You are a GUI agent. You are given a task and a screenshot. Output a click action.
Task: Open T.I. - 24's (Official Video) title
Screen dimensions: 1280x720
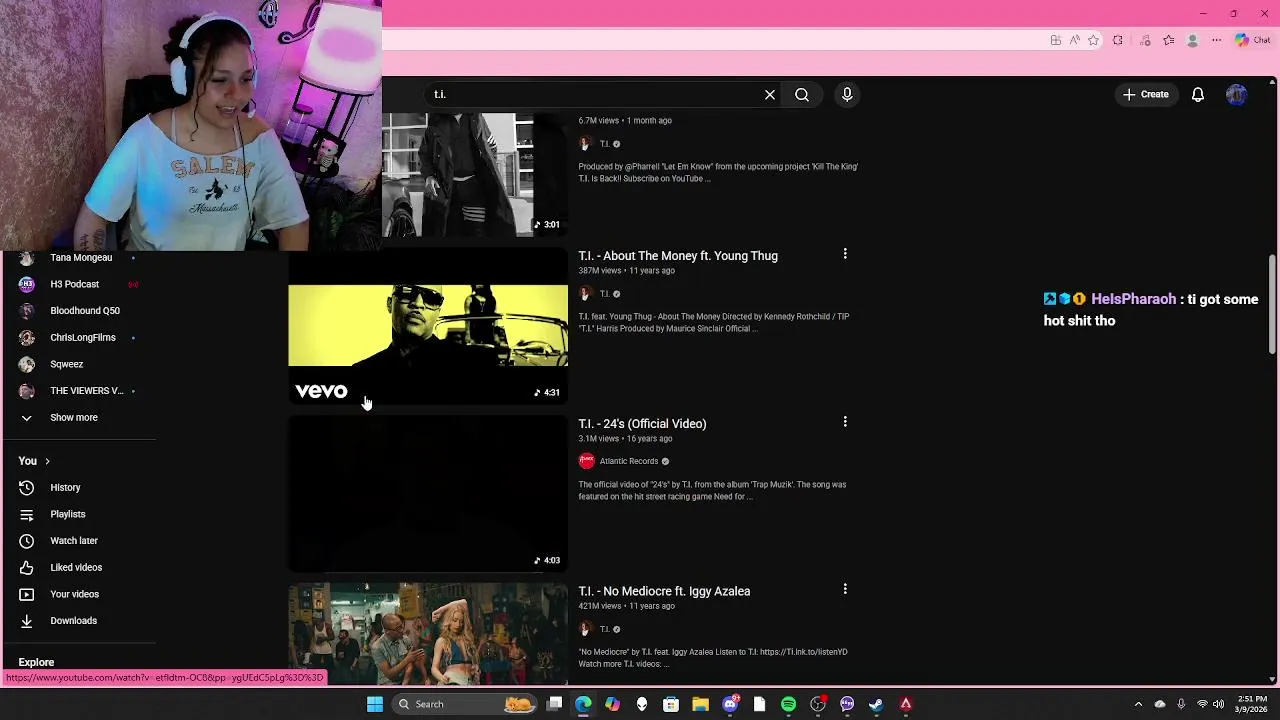click(x=642, y=424)
